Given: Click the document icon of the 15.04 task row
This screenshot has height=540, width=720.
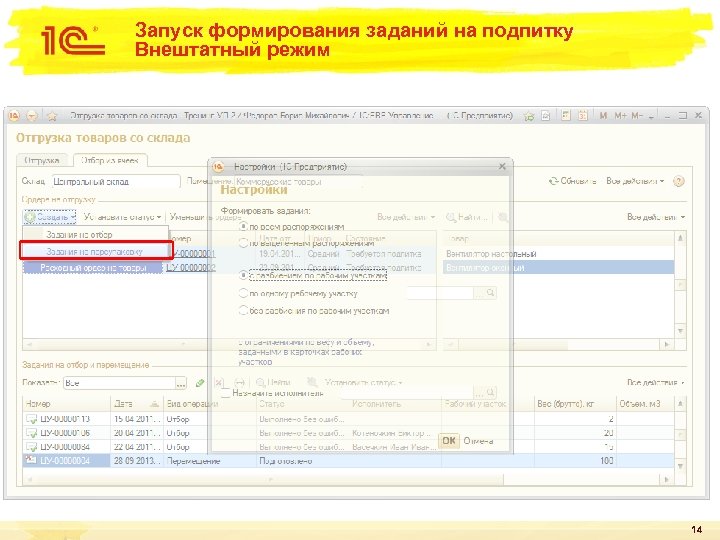Looking at the screenshot, I should point(31,419).
